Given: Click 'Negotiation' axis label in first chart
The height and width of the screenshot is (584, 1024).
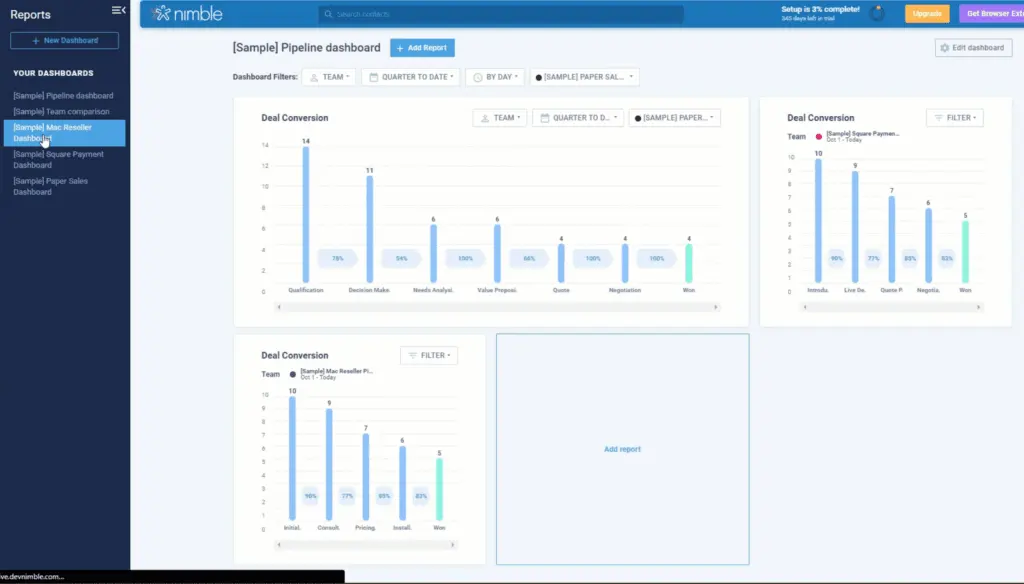Looking at the screenshot, I should coord(625,290).
